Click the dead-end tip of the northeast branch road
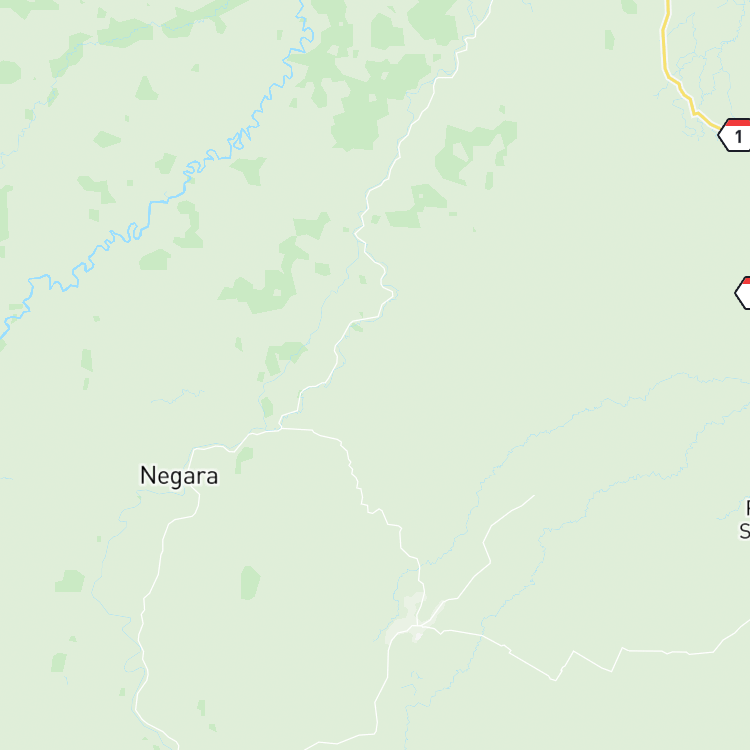Image resolution: width=750 pixels, height=750 pixels. 534,496
